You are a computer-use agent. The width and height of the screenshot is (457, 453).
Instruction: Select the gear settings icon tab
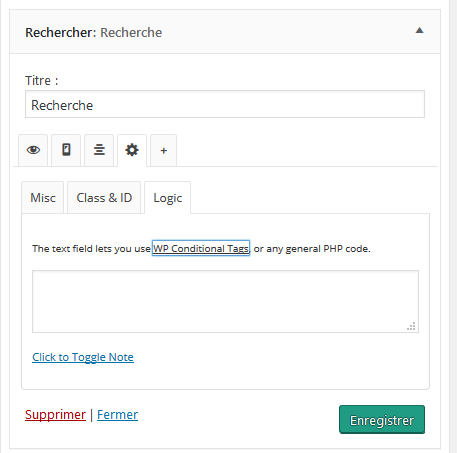132,150
